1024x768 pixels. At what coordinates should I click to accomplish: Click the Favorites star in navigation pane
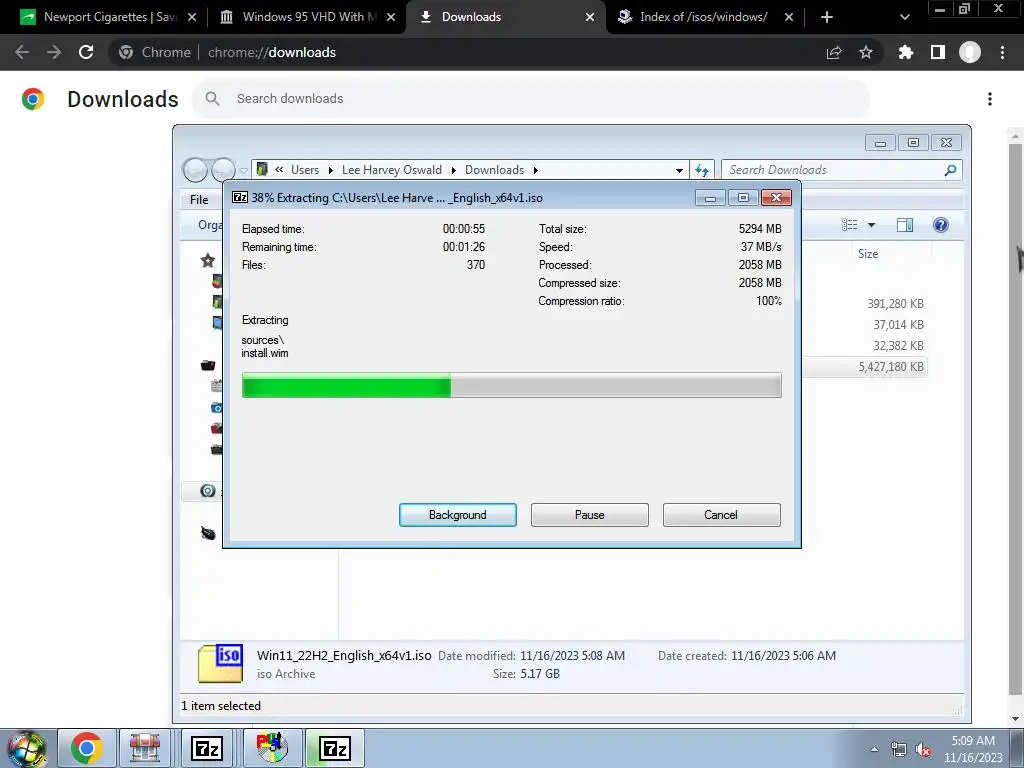tap(208, 261)
